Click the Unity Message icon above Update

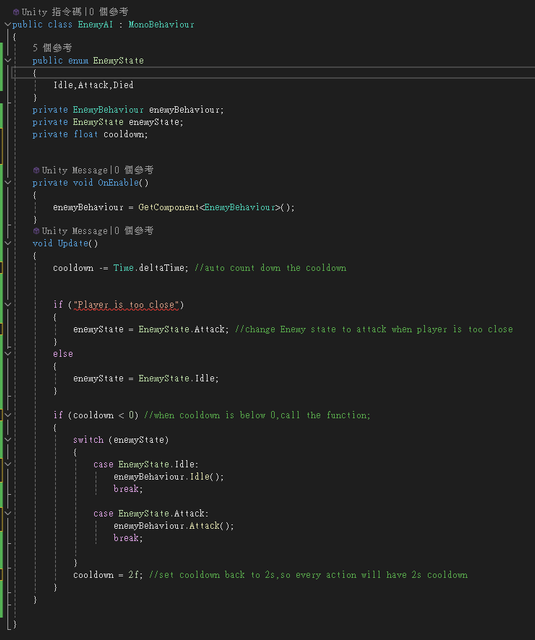[x=36, y=231]
